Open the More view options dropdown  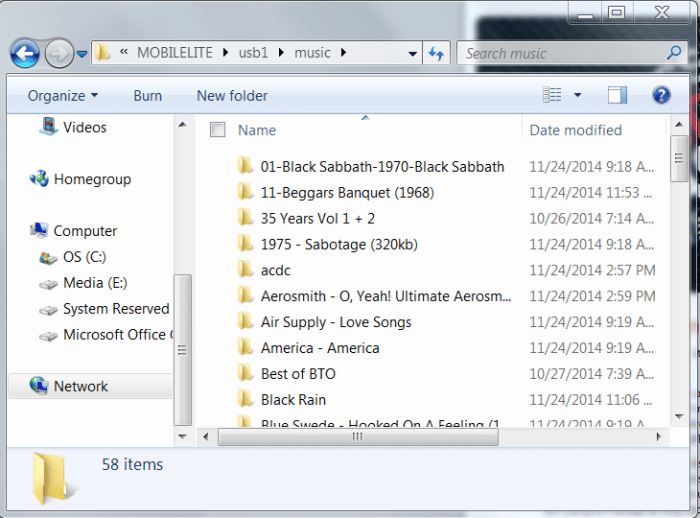(x=577, y=95)
